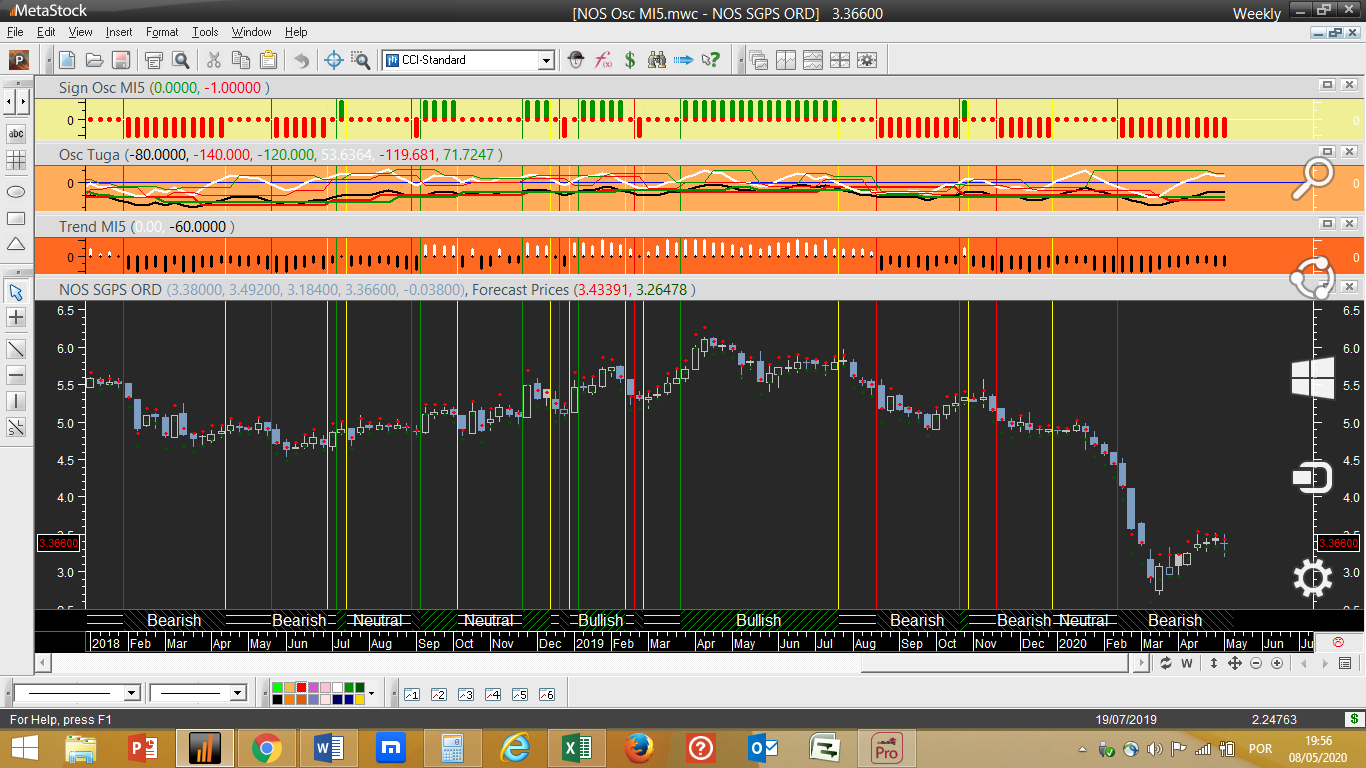Expand the color palette dropdown arrow

click(x=371, y=693)
